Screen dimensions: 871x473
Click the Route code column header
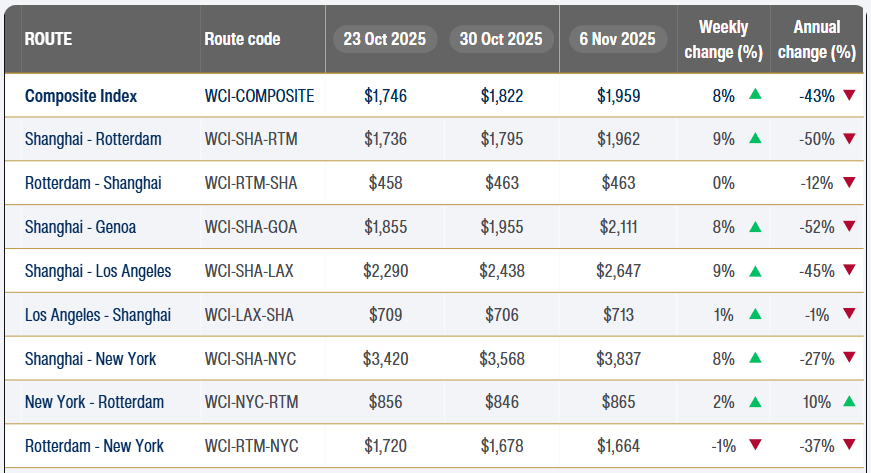[x=242, y=39]
